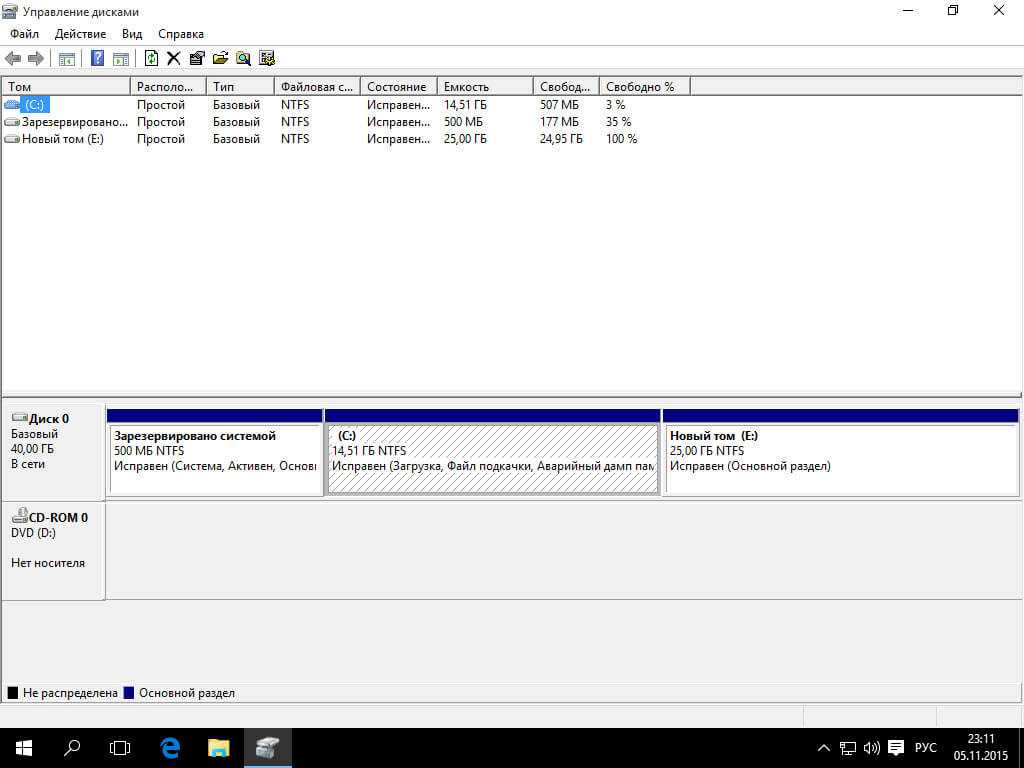Select the Зарезервировано row in volume list

coord(74,122)
